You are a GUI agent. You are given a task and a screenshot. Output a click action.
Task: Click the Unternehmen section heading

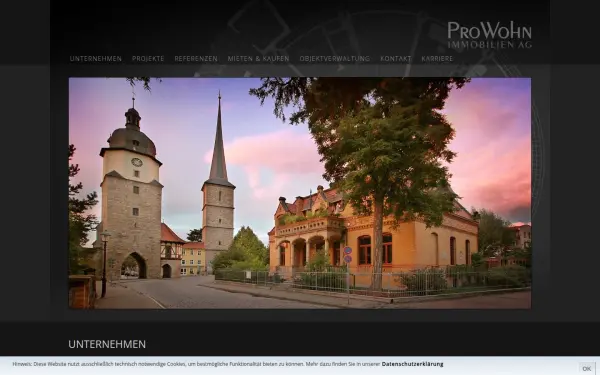click(107, 344)
